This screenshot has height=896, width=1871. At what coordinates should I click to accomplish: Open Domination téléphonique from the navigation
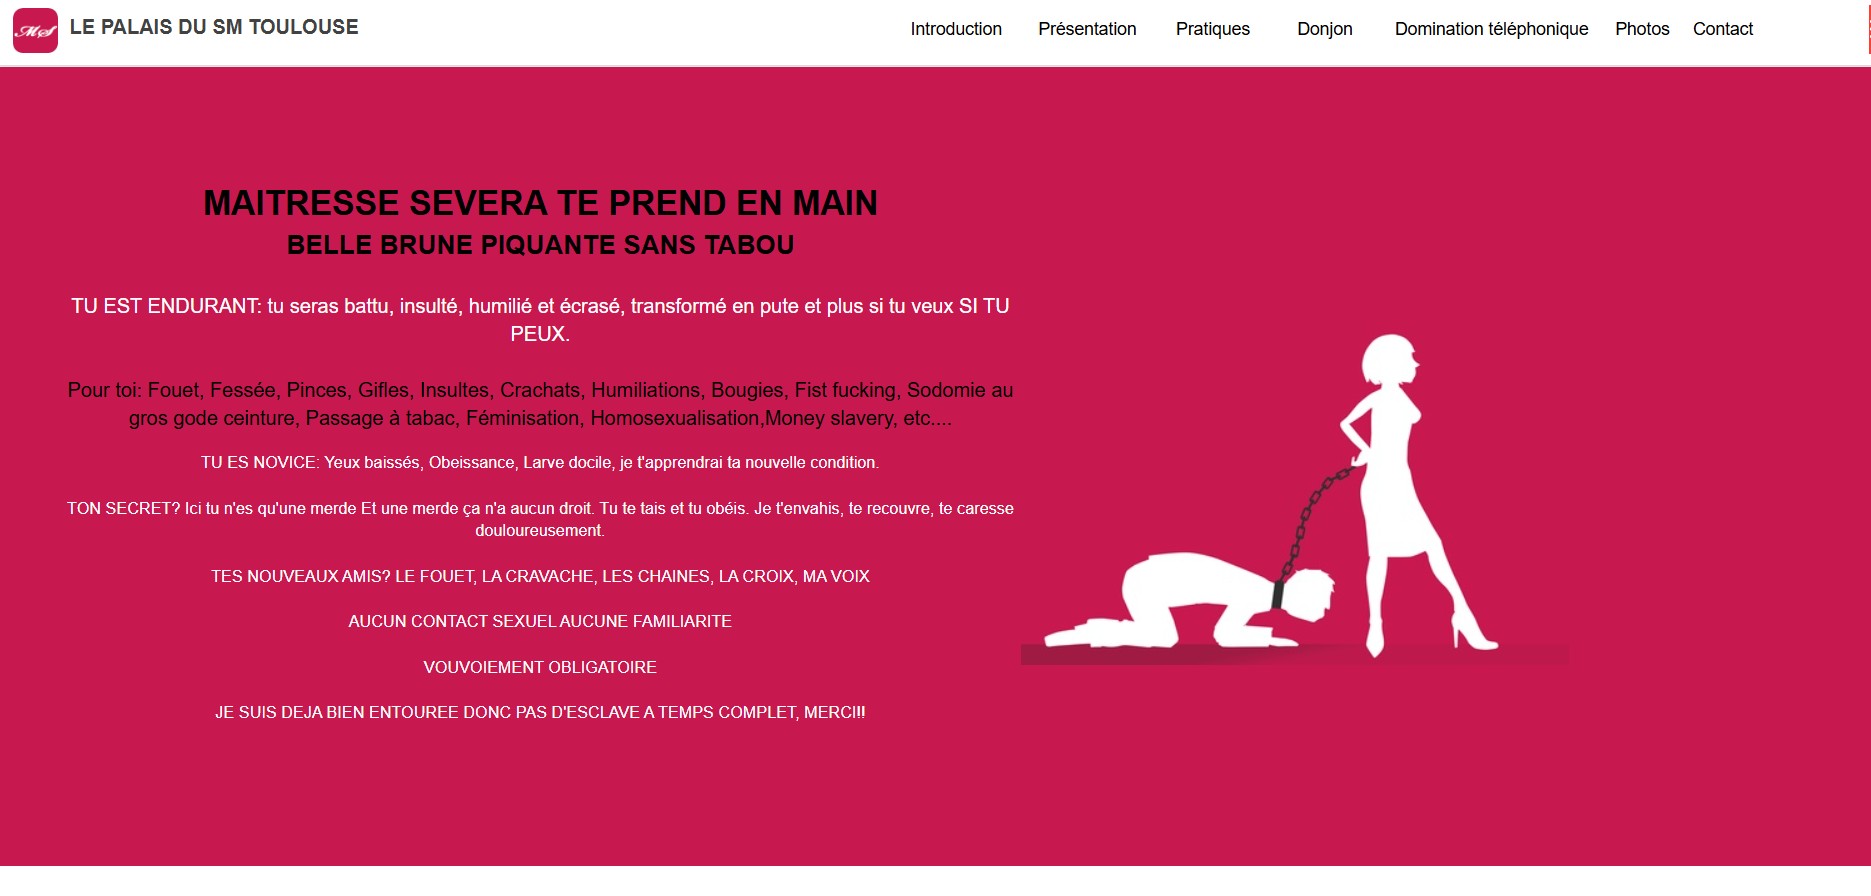click(1491, 29)
